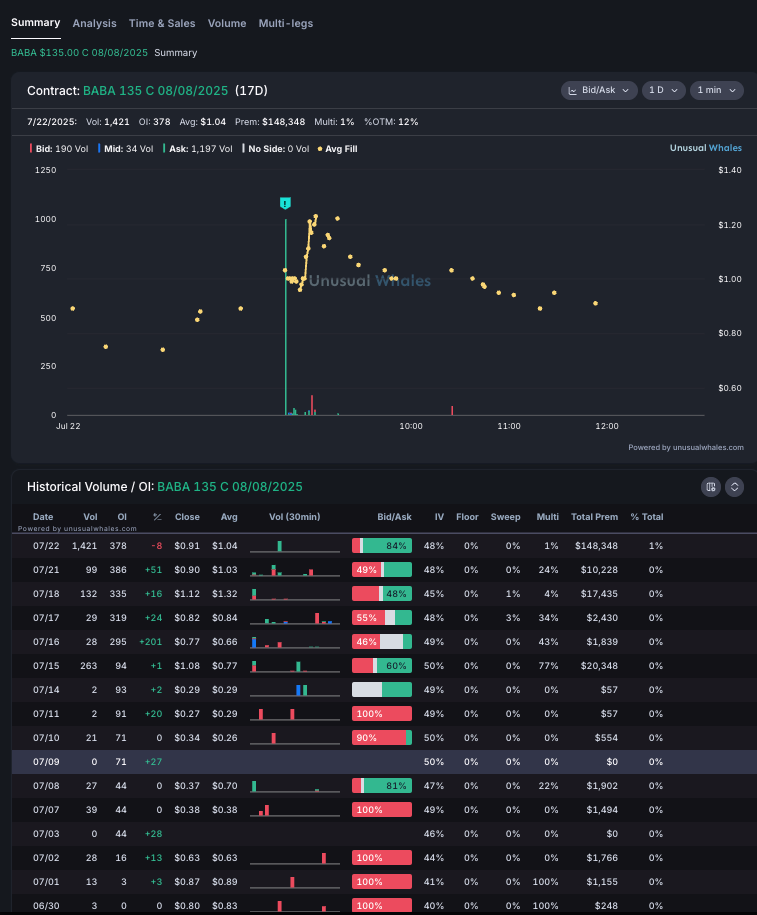757x915 pixels.
Task: Open the 1 min interval dropdown
Action: [x=717, y=90]
